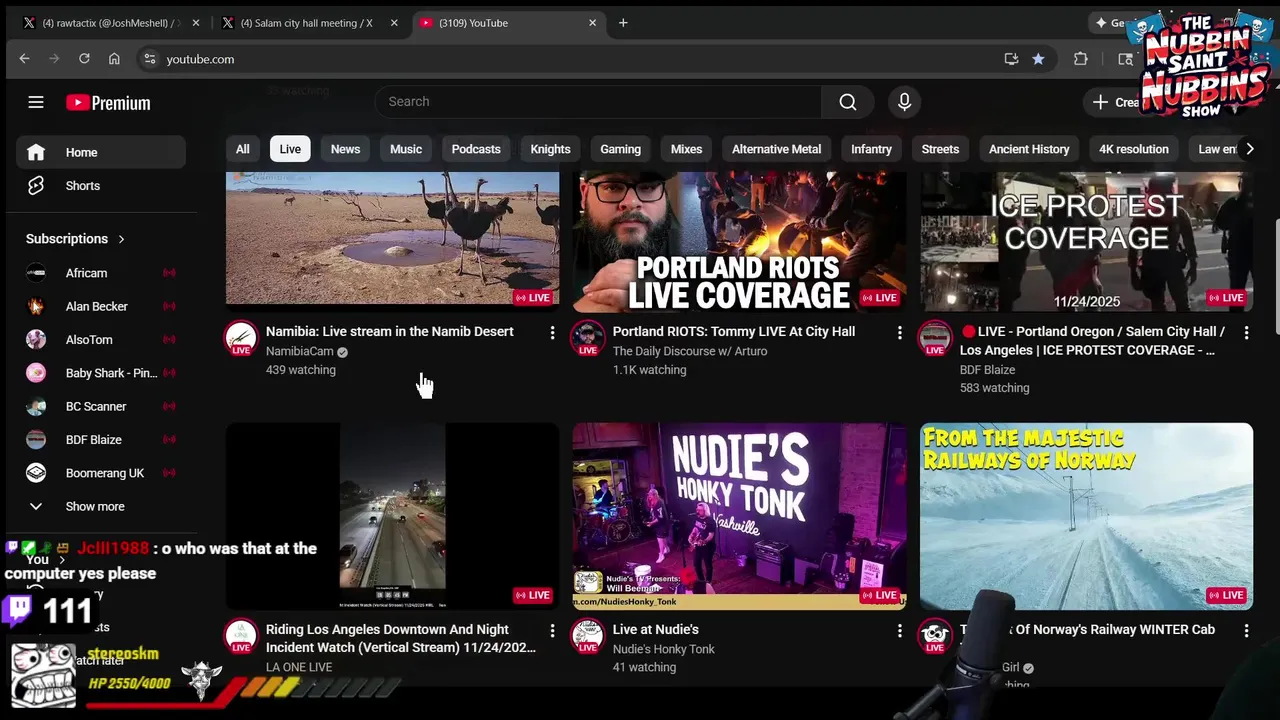Go back with browser back arrow

[24, 59]
